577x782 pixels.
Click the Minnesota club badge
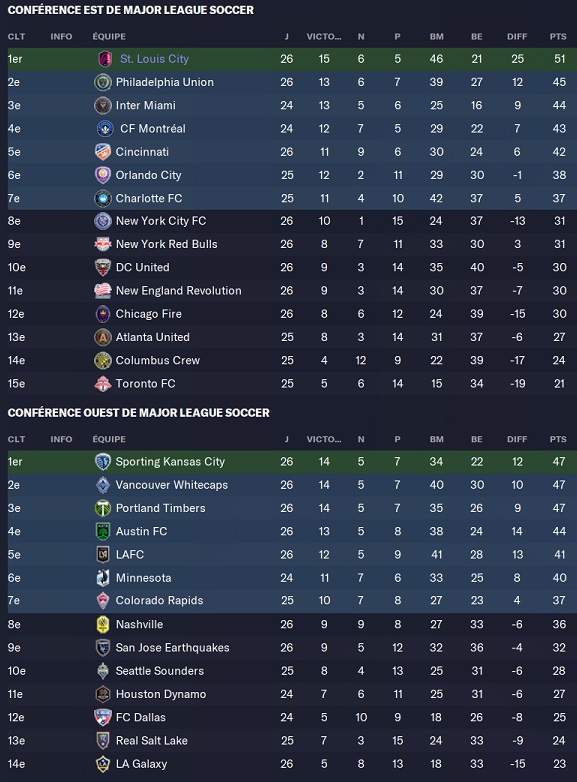coord(103,578)
